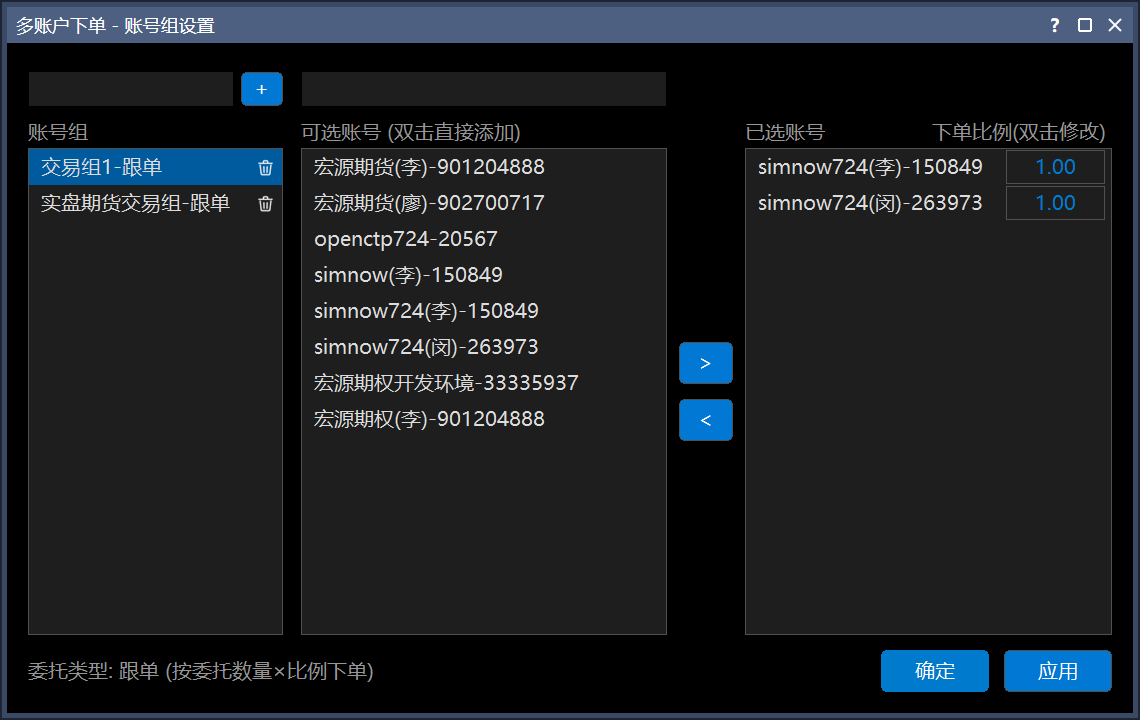Close the 账号组设置 dialog

pyautogui.click(x=1115, y=25)
